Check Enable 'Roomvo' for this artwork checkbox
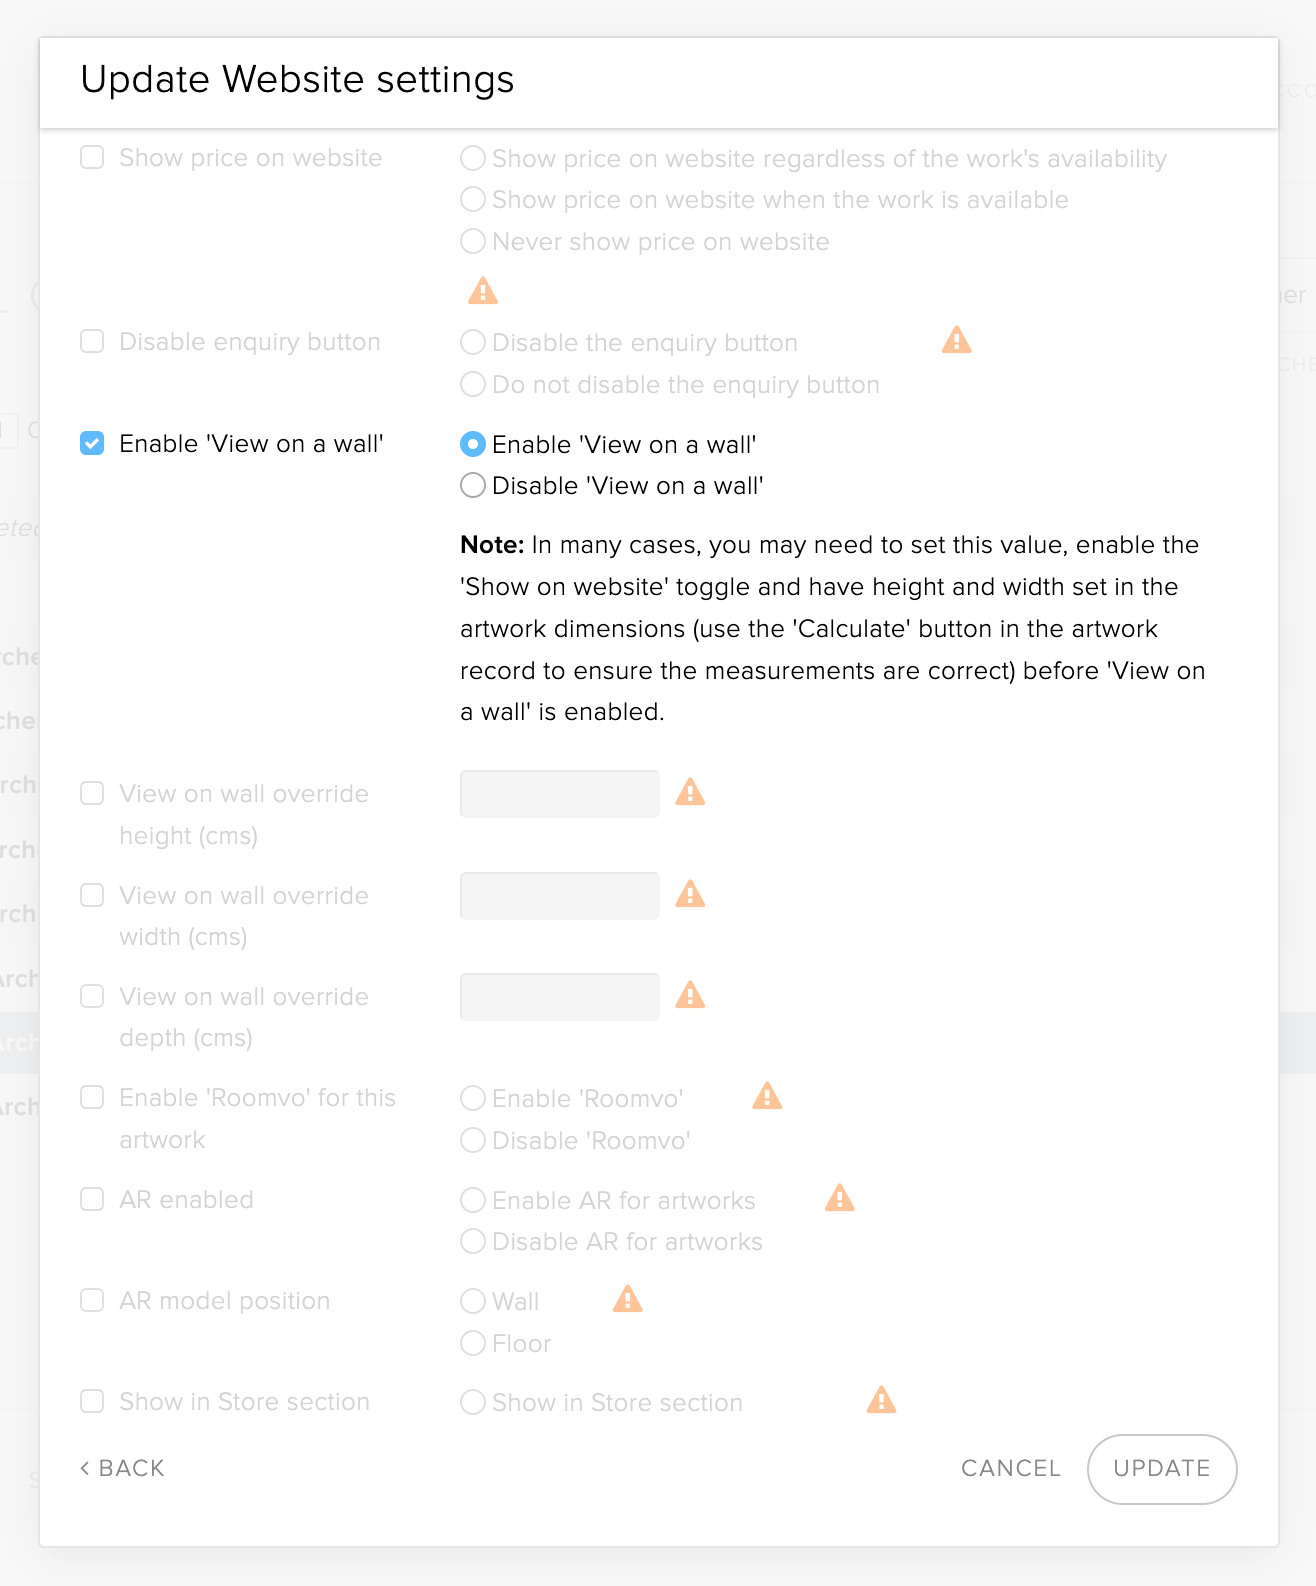Image resolution: width=1316 pixels, height=1586 pixels. [x=92, y=1097]
